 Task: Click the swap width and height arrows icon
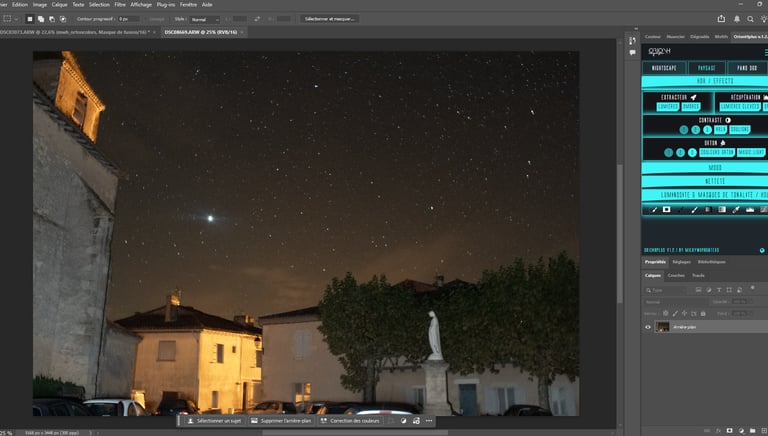(x=257, y=19)
